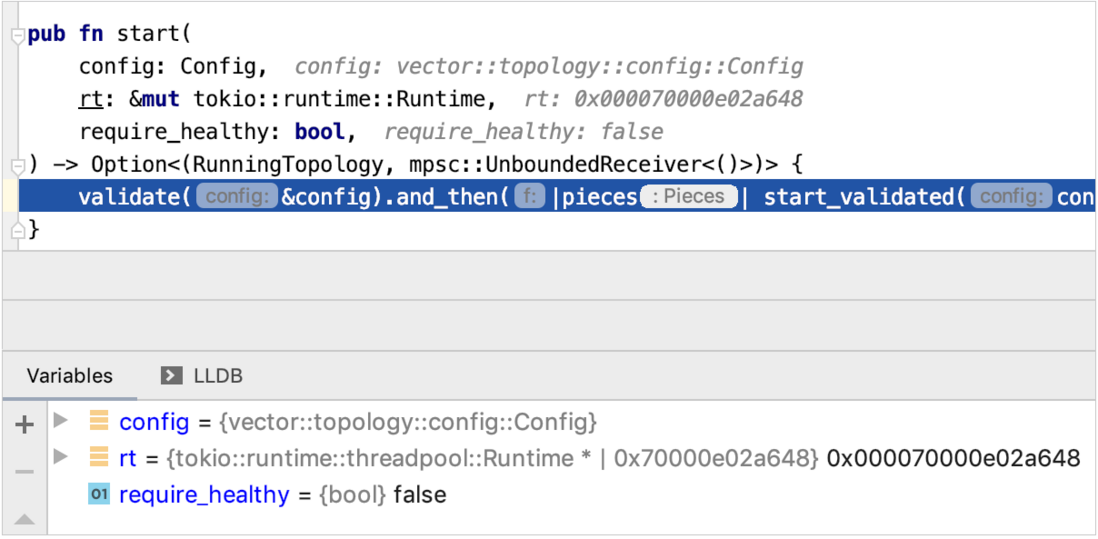Select the rt pointer variable icon
This screenshot has width=1098, height=539.
coord(99,458)
